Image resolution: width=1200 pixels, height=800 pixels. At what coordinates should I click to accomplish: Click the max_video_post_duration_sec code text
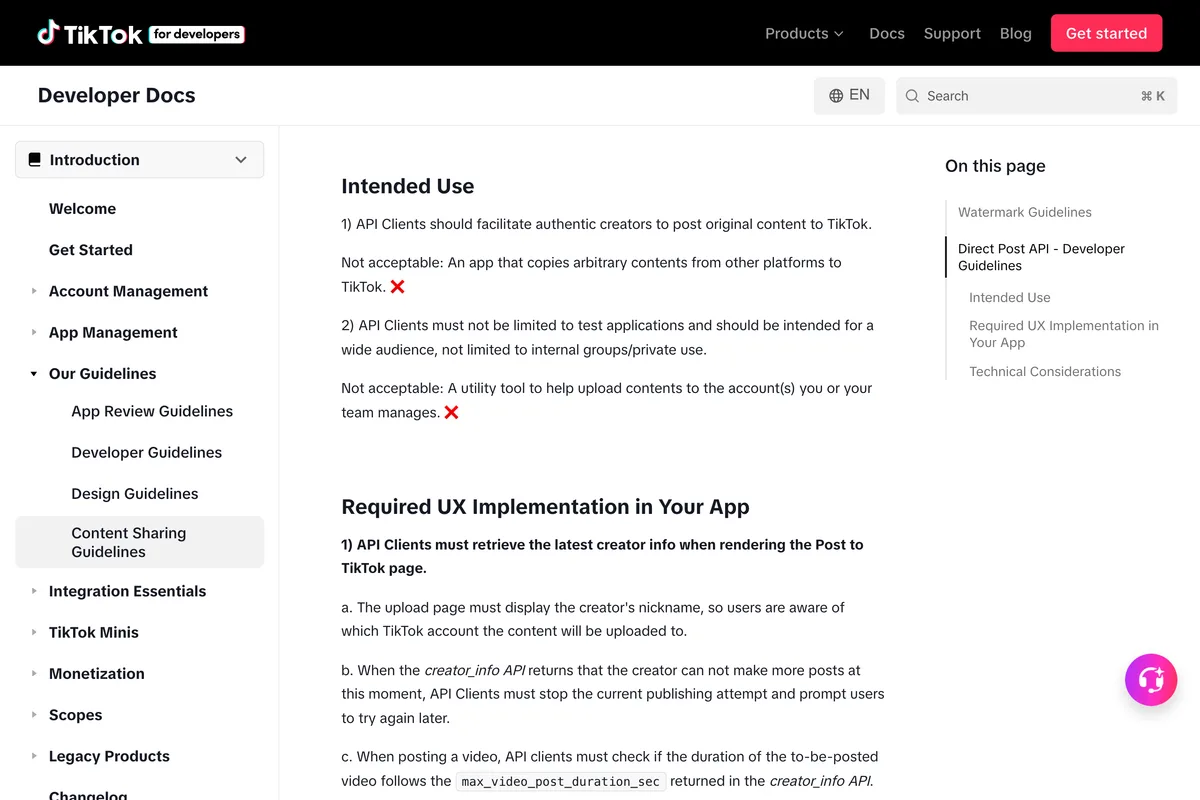click(561, 781)
